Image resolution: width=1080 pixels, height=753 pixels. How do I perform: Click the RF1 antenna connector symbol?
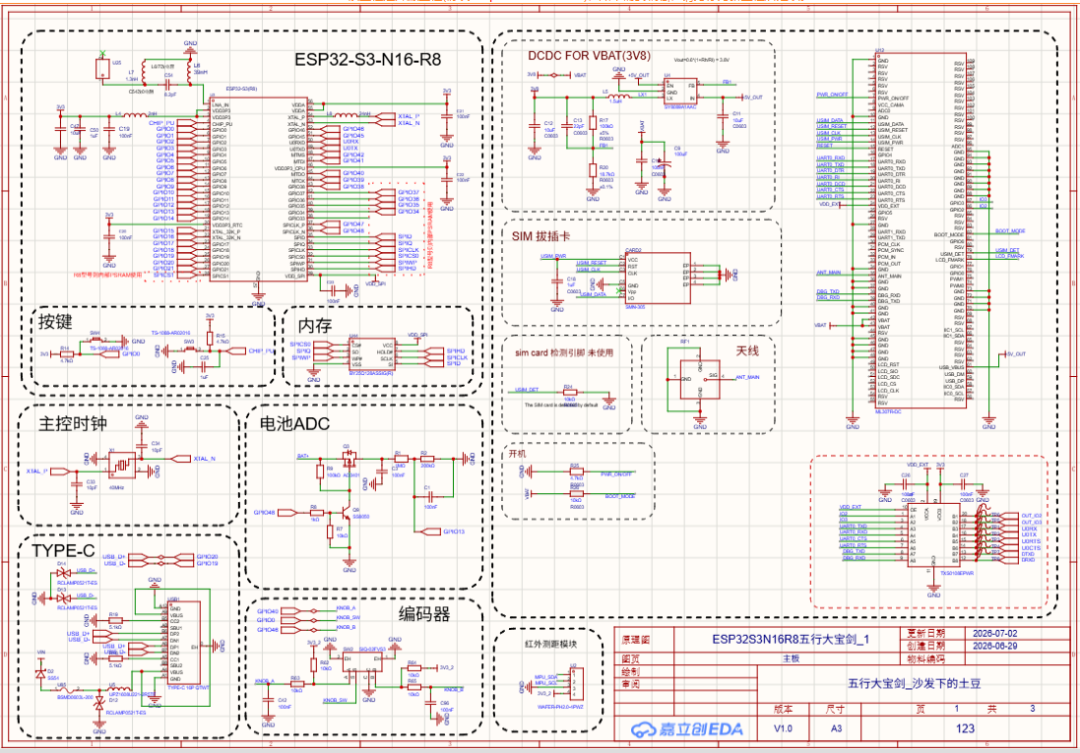pos(700,380)
